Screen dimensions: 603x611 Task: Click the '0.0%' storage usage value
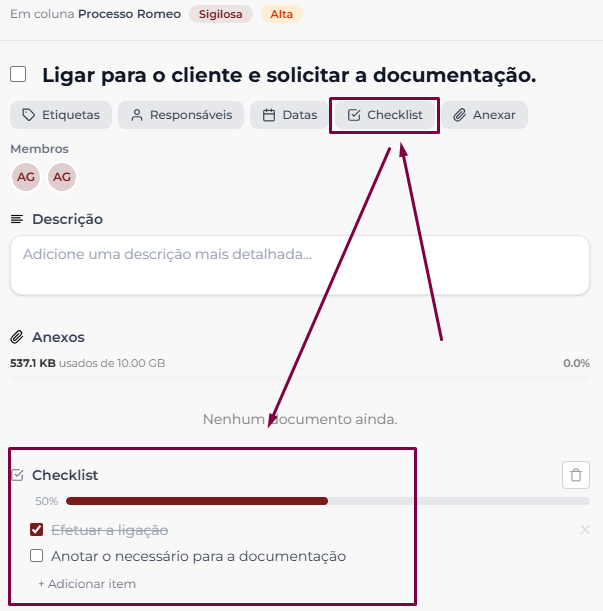(576, 363)
